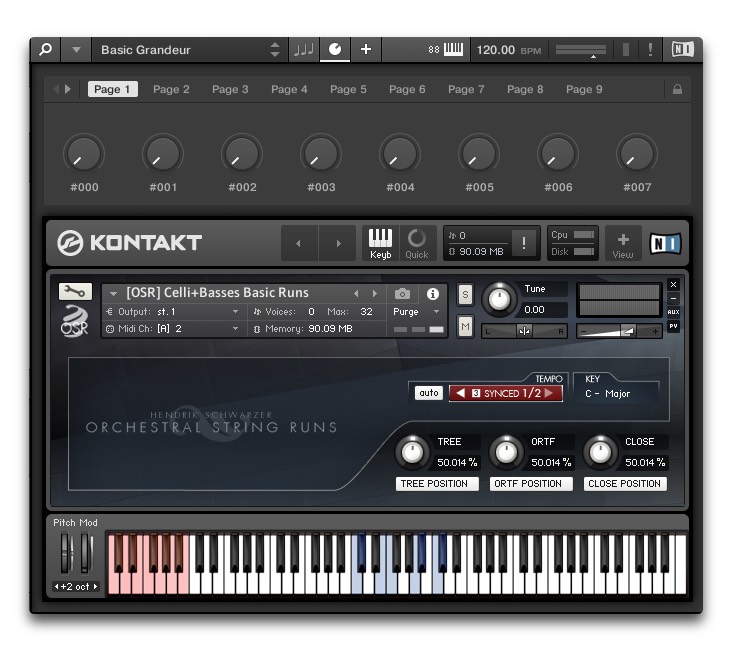Adjust the master volume slider in header
This screenshot has width=733, height=650.
tap(581, 50)
